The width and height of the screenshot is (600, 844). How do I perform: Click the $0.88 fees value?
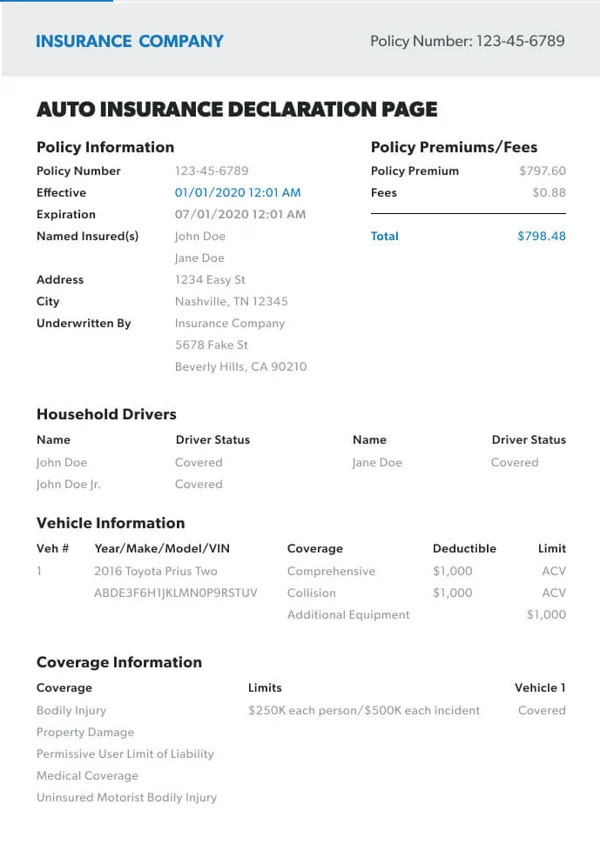pyautogui.click(x=548, y=193)
